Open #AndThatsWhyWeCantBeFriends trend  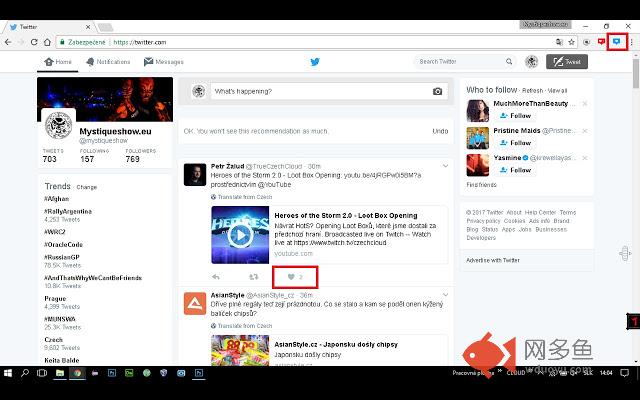(93, 278)
